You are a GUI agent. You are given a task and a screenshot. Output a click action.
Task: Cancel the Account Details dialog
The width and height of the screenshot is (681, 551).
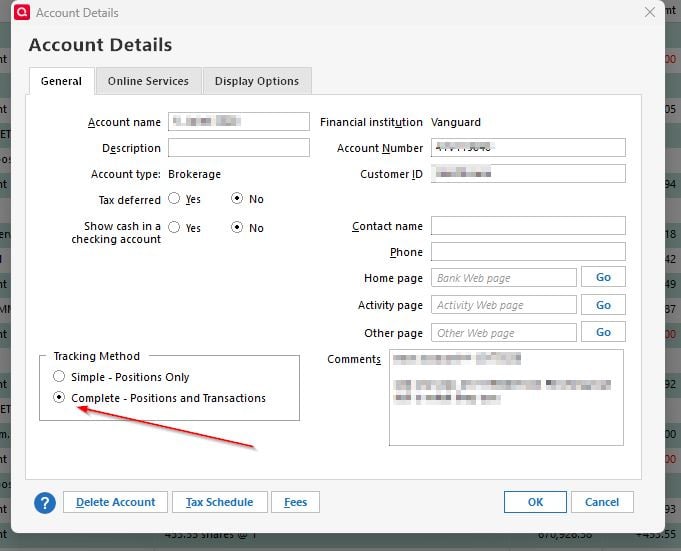tap(602, 502)
